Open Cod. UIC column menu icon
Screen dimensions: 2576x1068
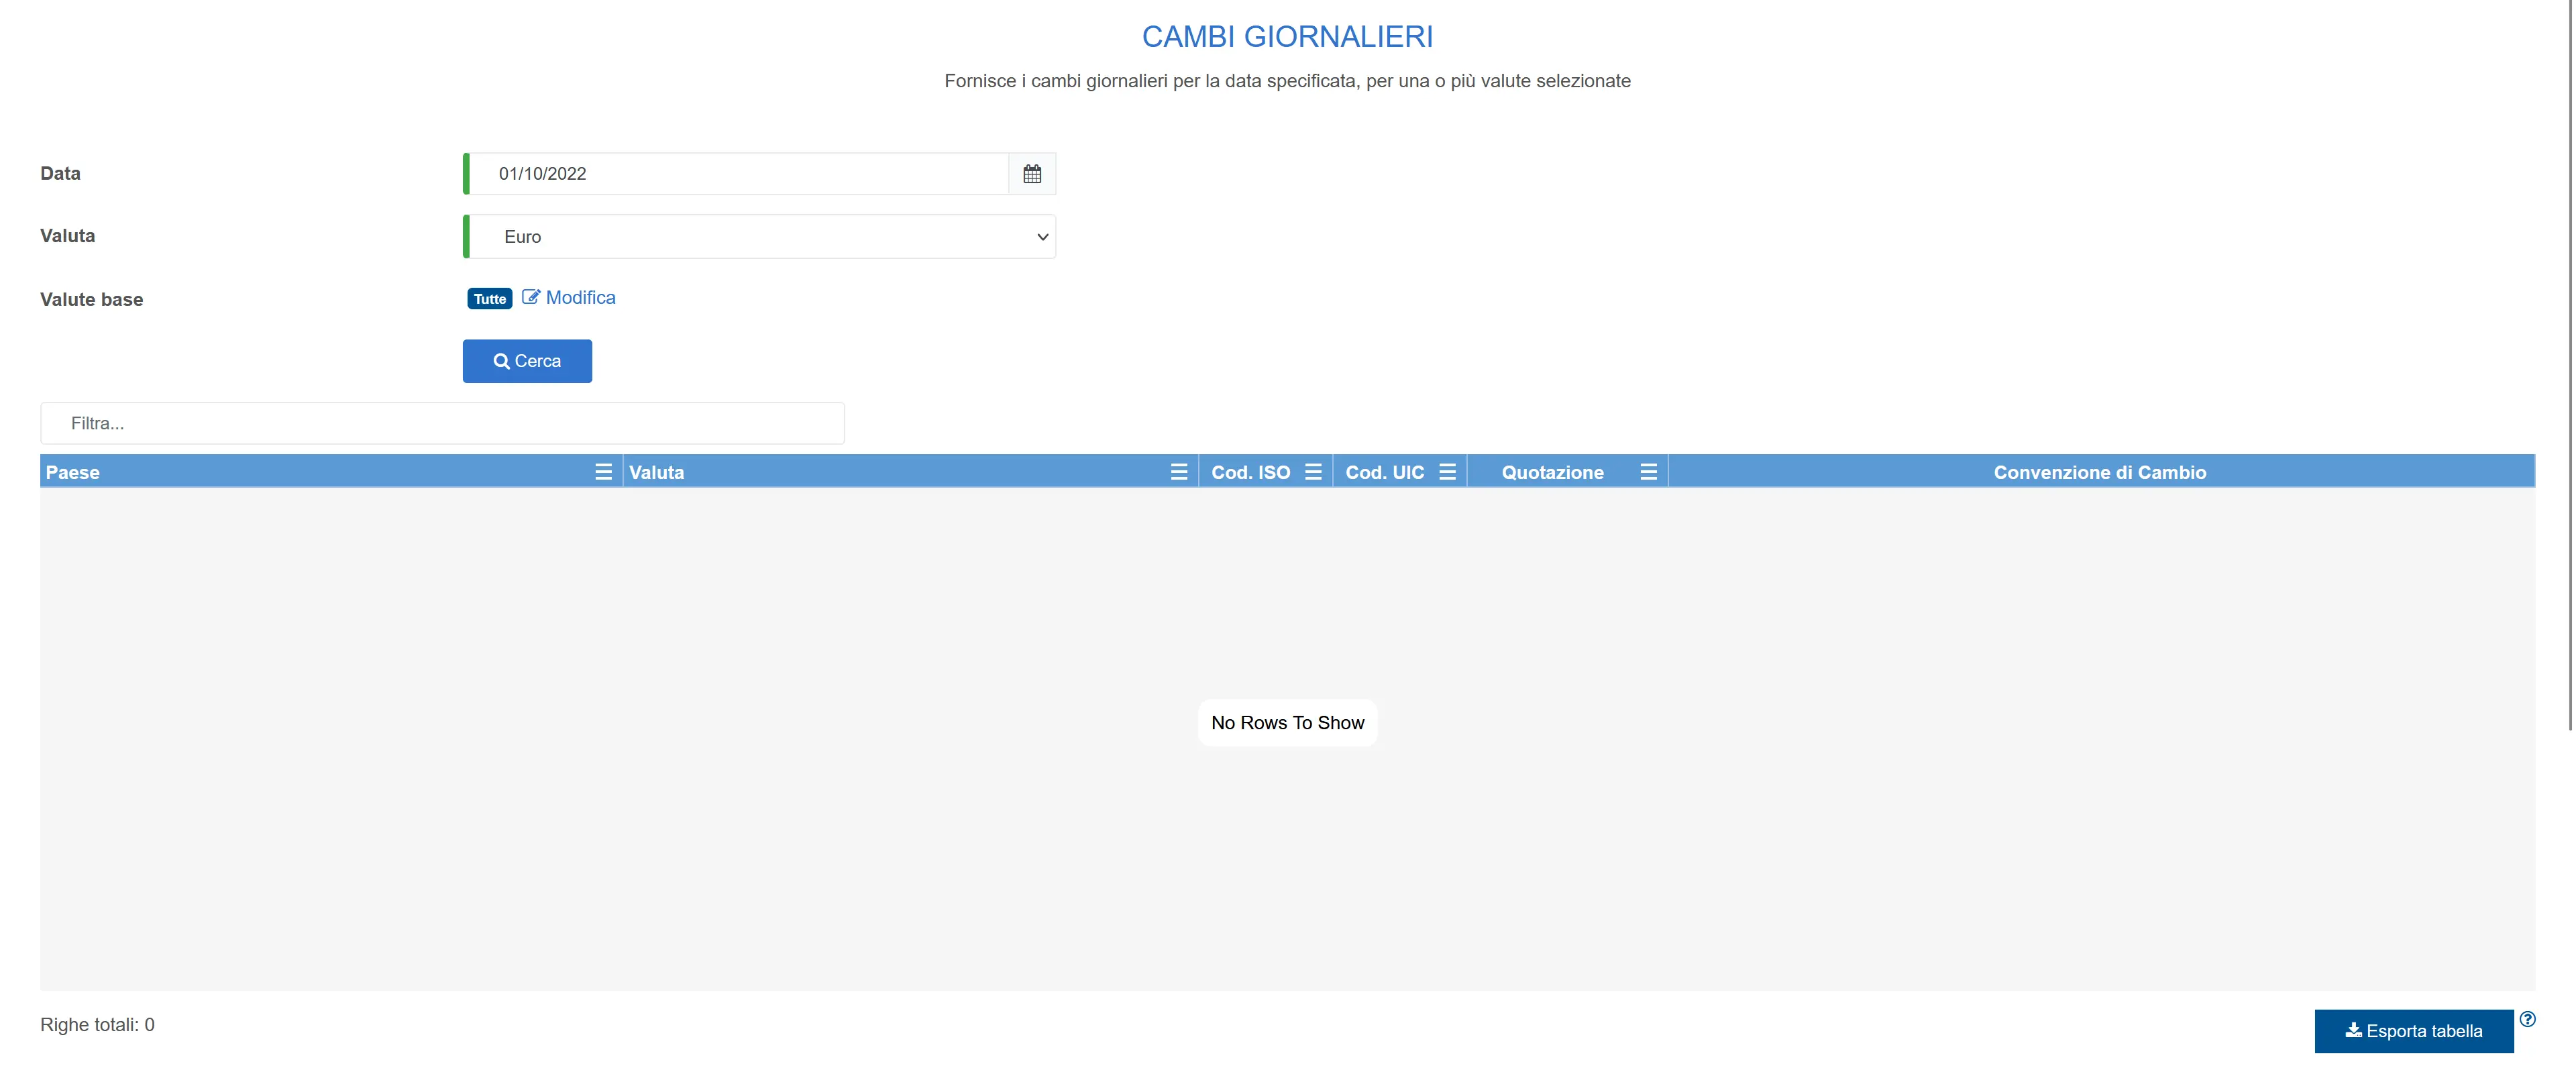[1447, 472]
